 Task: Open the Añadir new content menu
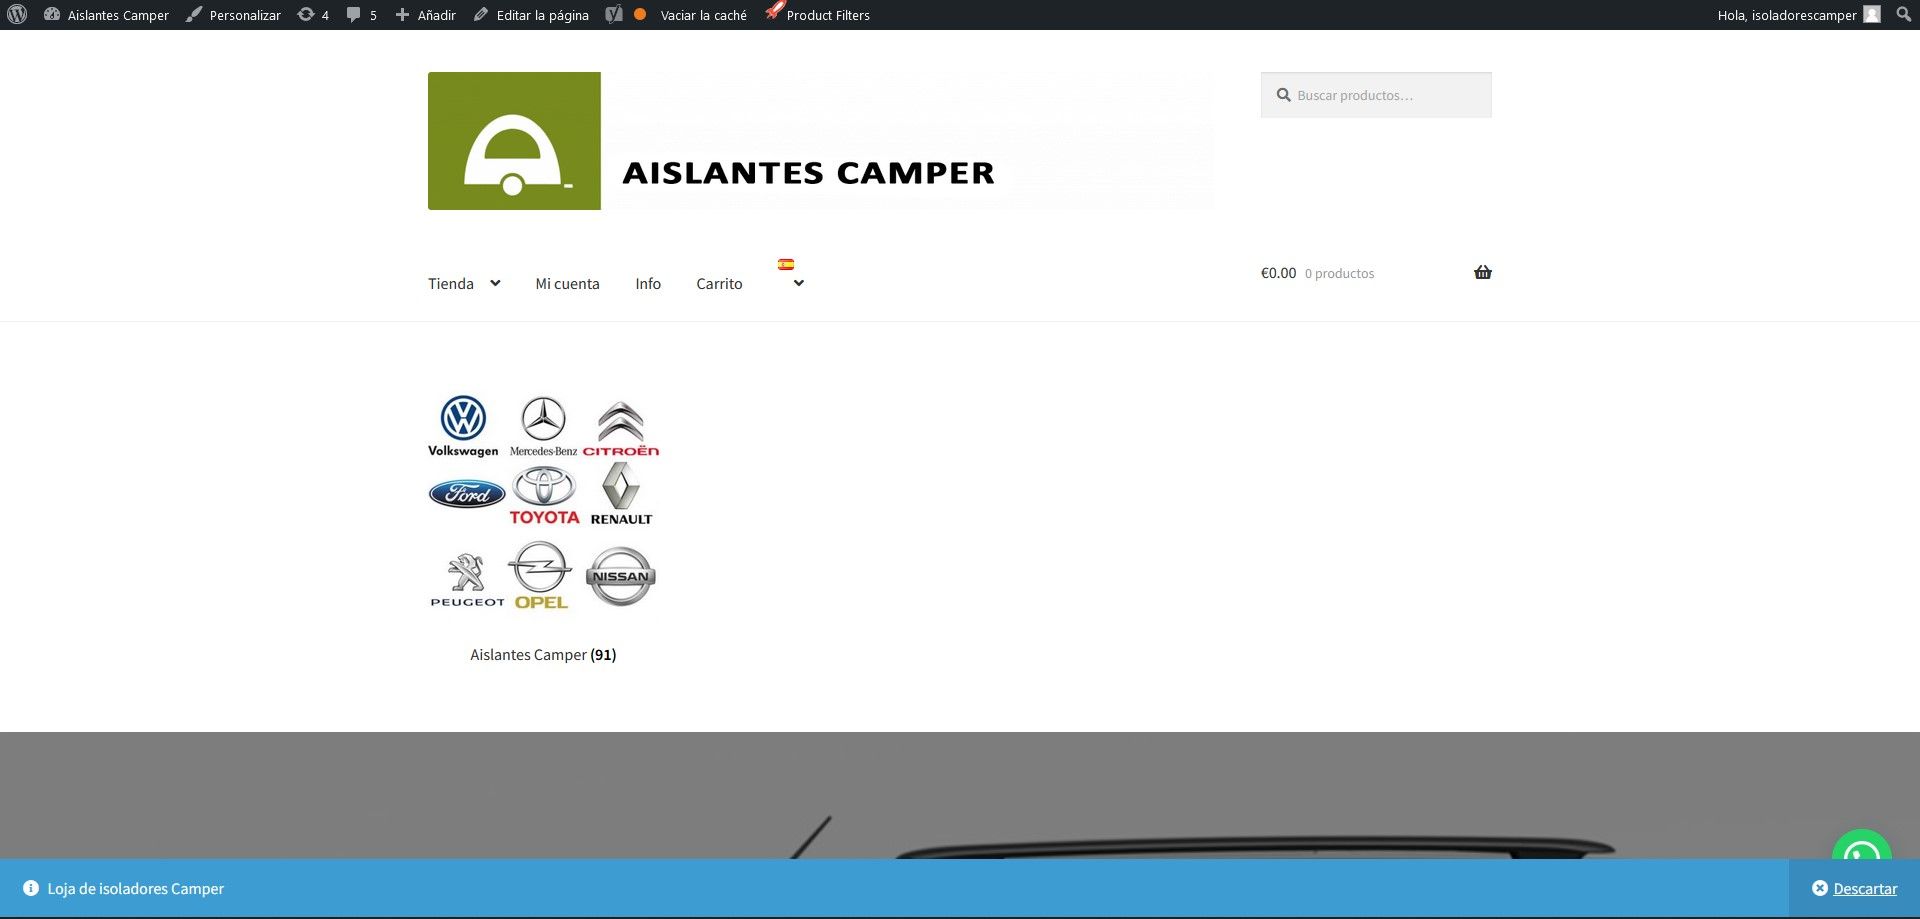click(x=425, y=15)
